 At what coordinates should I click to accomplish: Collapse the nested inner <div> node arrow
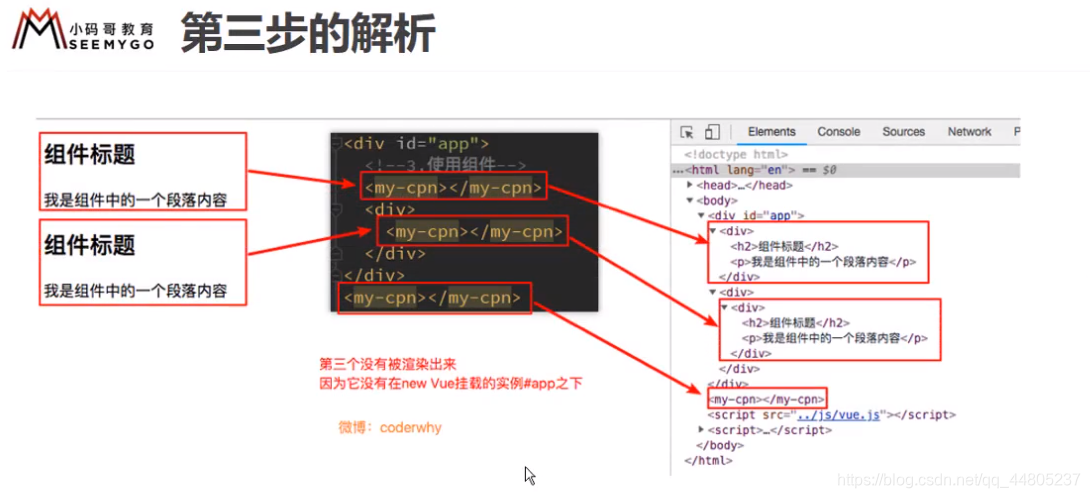724,307
